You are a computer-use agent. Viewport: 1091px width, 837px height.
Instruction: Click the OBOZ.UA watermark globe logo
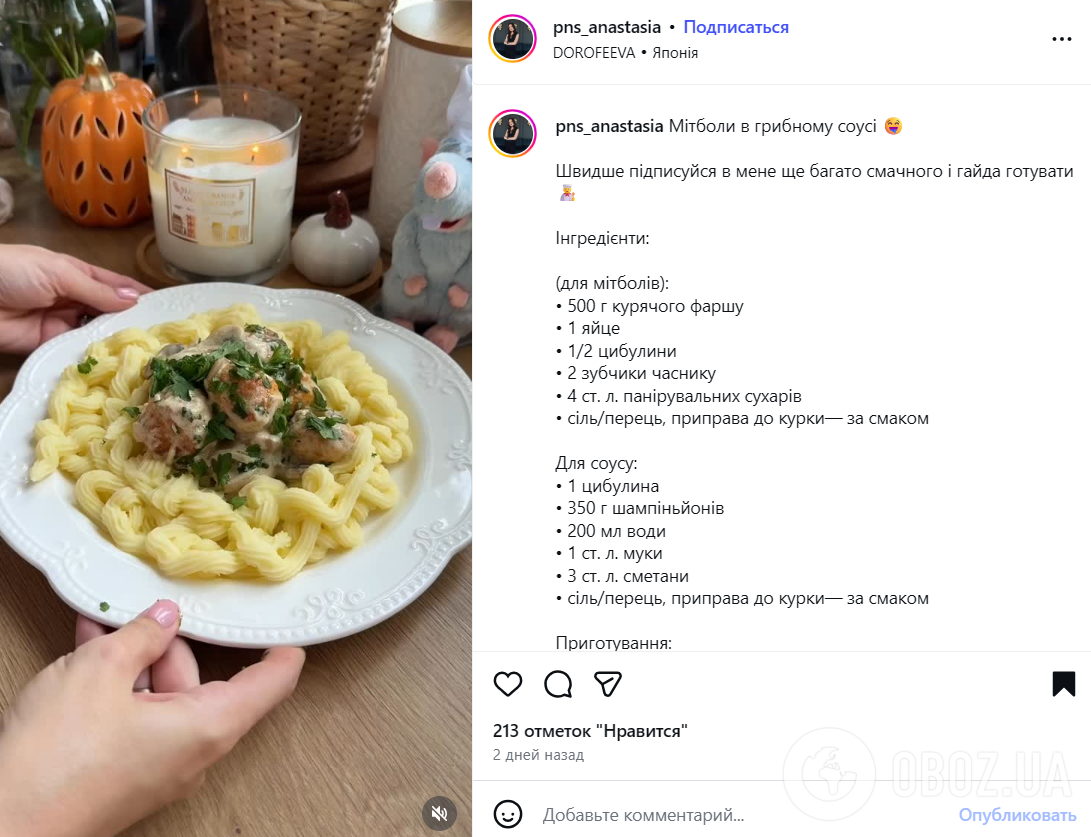829,774
